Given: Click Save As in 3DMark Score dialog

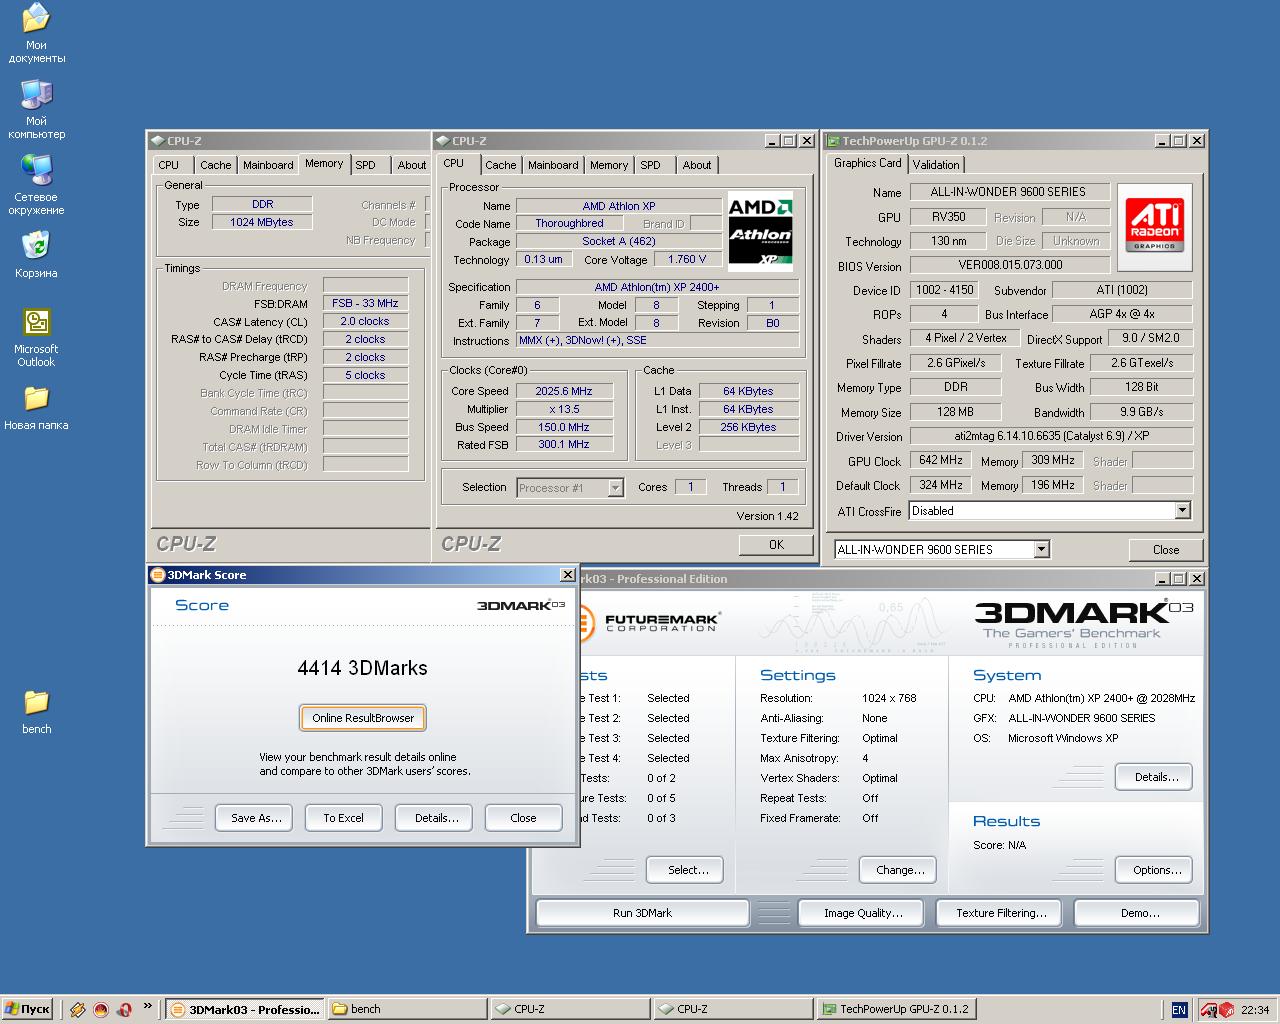Looking at the screenshot, I should coord(254,818).
